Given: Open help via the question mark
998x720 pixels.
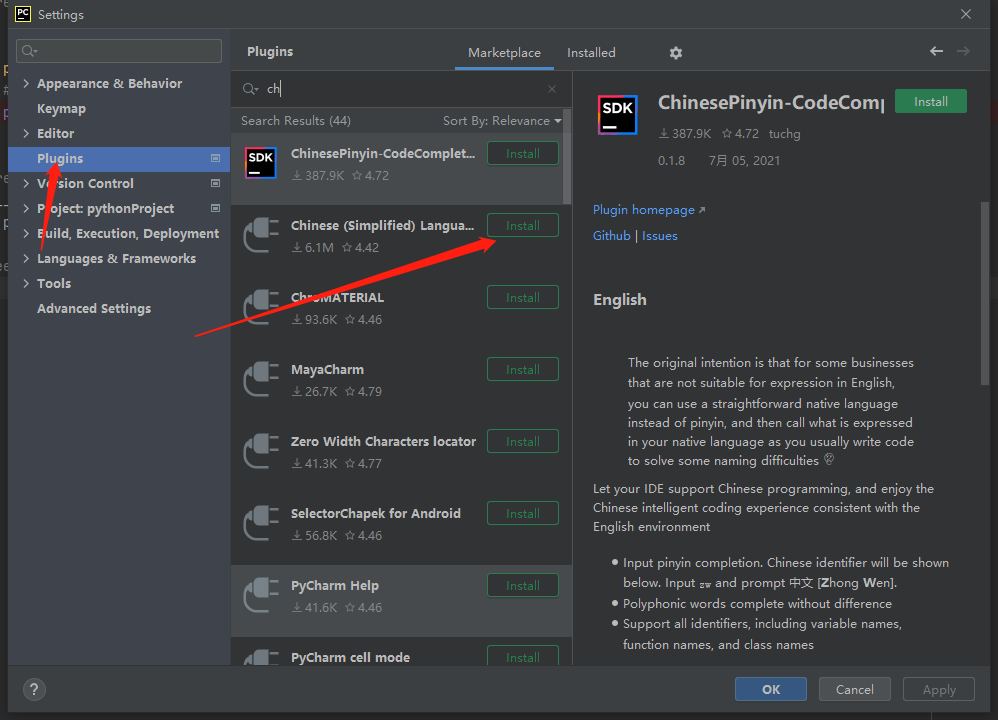Looking at the screenshot, I should (x=34, y=689).
